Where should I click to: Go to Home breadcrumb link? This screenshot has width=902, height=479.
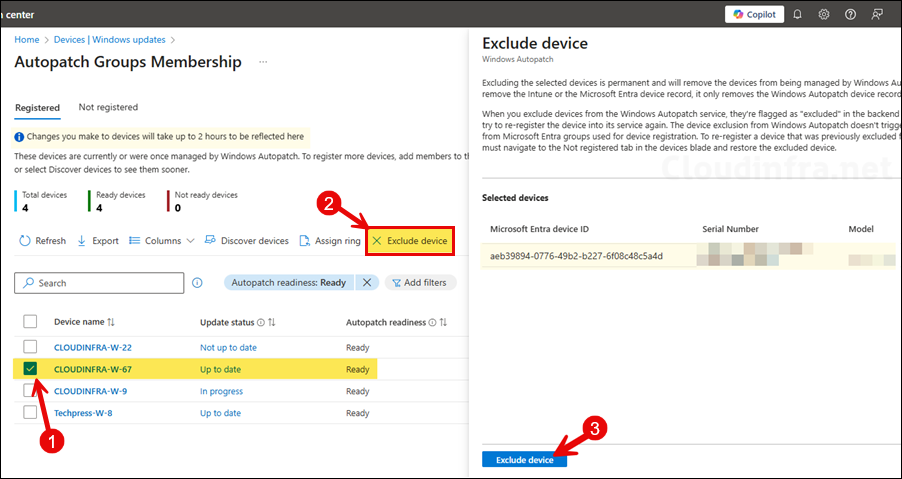27,40
